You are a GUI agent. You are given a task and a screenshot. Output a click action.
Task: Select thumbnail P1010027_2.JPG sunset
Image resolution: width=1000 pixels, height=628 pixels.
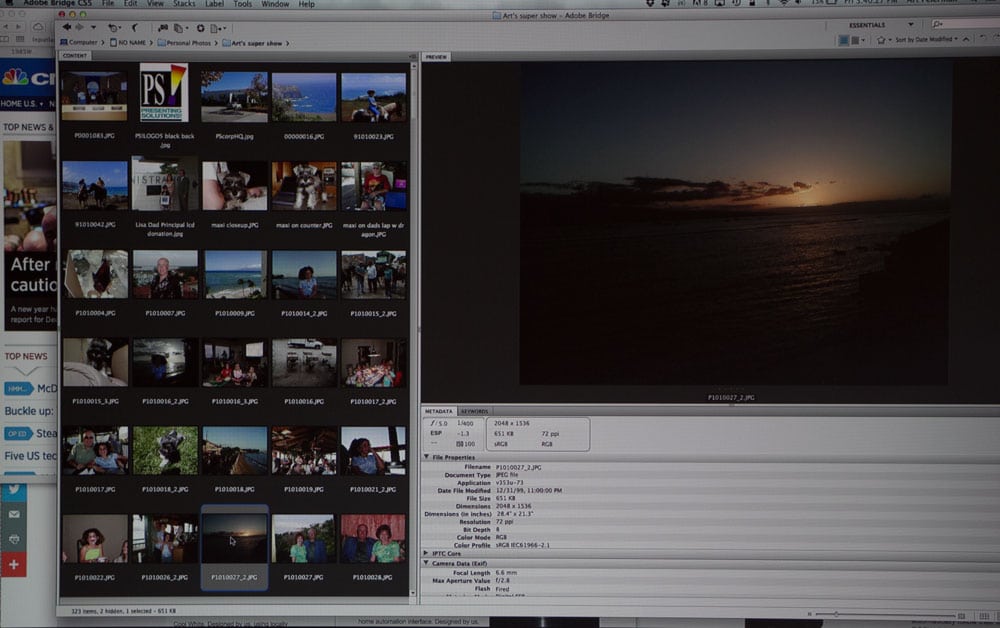click(x=235, y=539)
